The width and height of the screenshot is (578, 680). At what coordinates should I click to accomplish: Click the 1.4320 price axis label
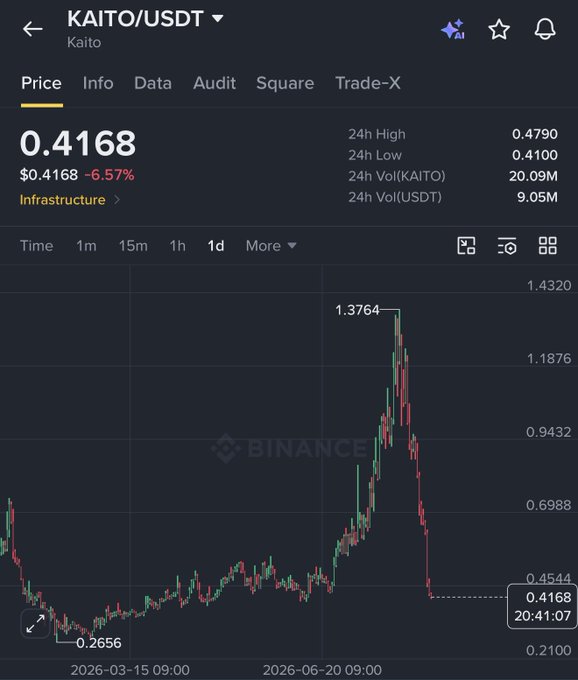[549, 285]
